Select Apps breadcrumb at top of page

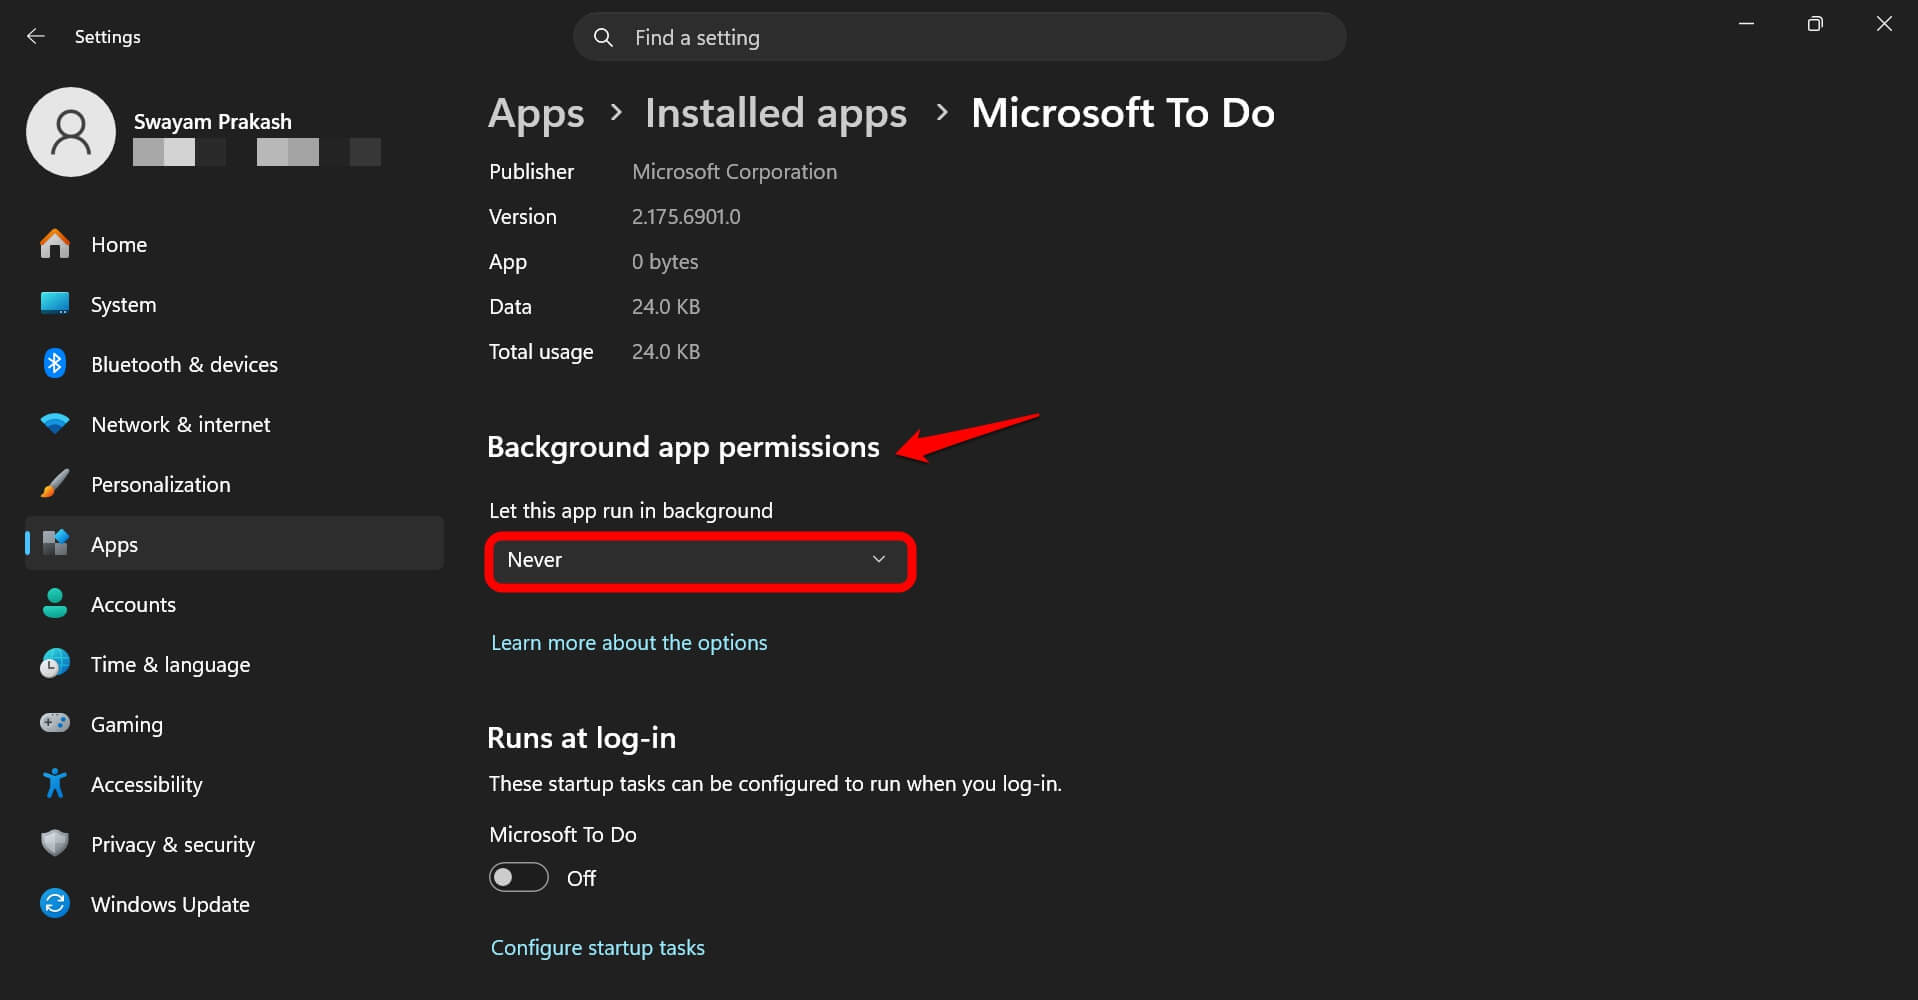click(x=535, y=113)
